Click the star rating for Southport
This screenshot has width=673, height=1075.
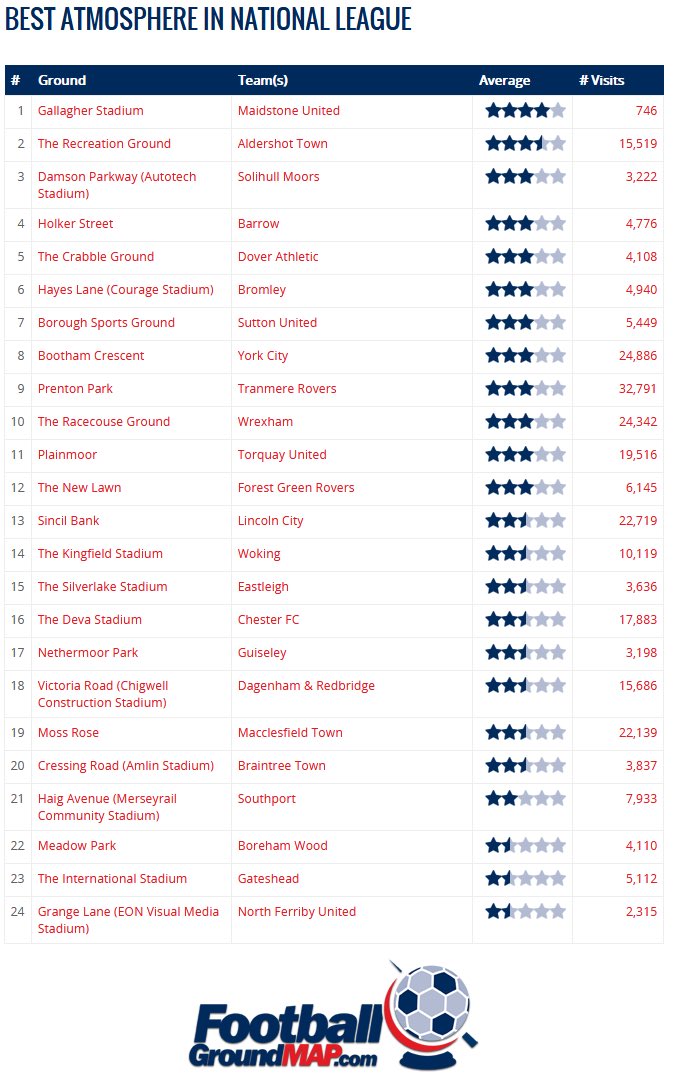point(525,799)
